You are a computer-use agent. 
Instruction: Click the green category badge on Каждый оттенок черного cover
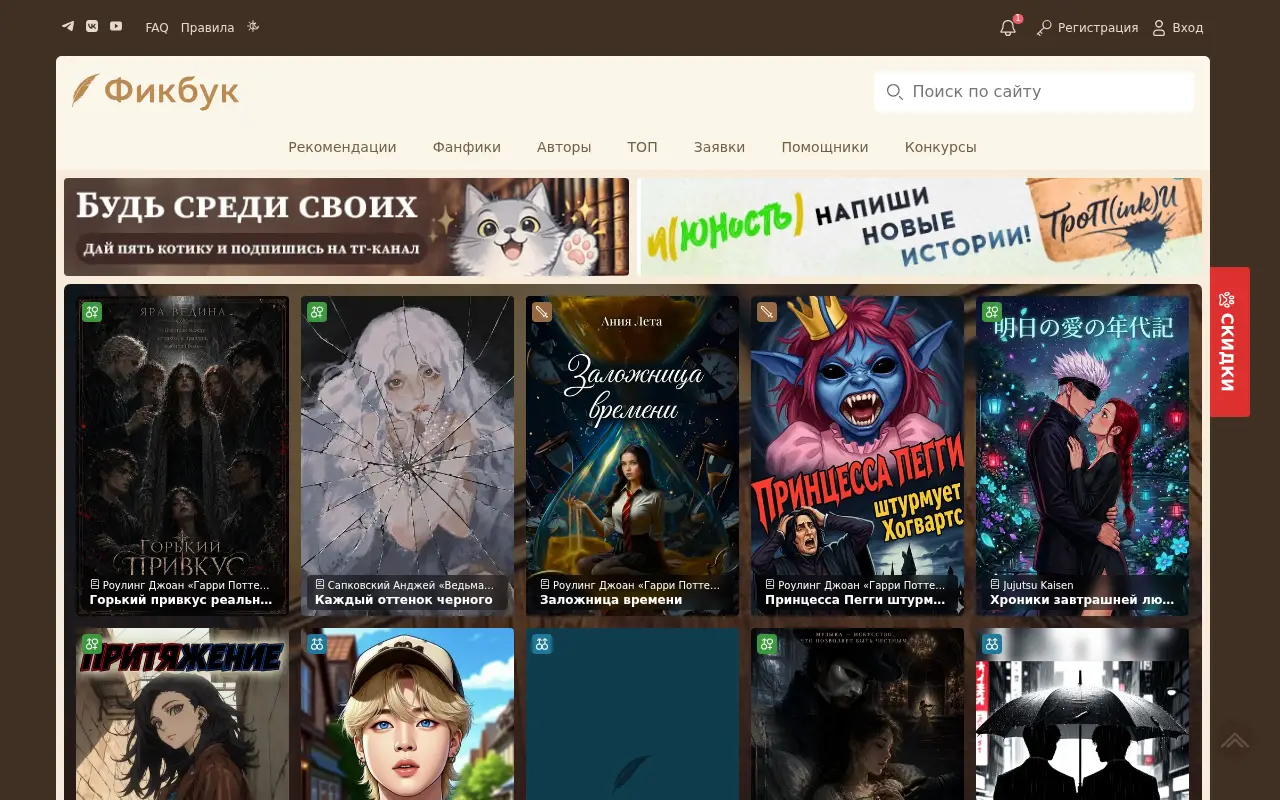click(x=317, y=312)
